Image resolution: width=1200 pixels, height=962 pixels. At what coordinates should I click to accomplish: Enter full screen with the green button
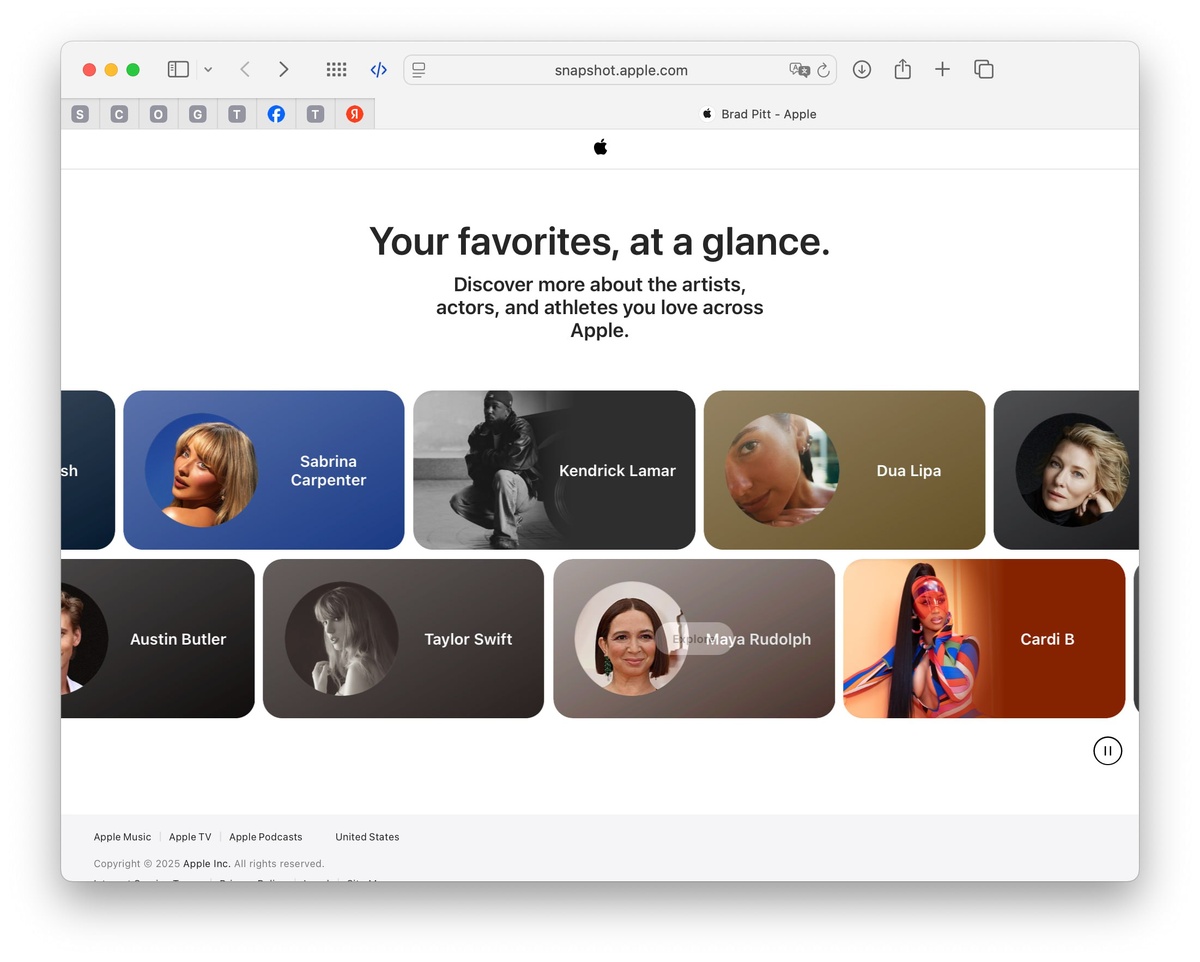(133, 70)
